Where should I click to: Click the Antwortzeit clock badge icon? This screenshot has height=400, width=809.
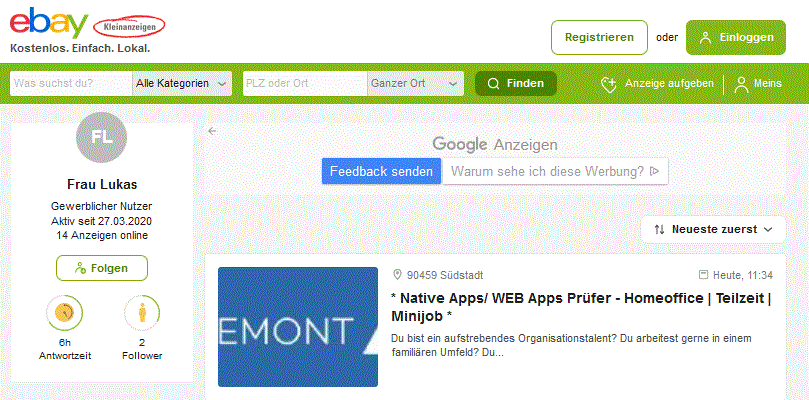pos(64,313)
